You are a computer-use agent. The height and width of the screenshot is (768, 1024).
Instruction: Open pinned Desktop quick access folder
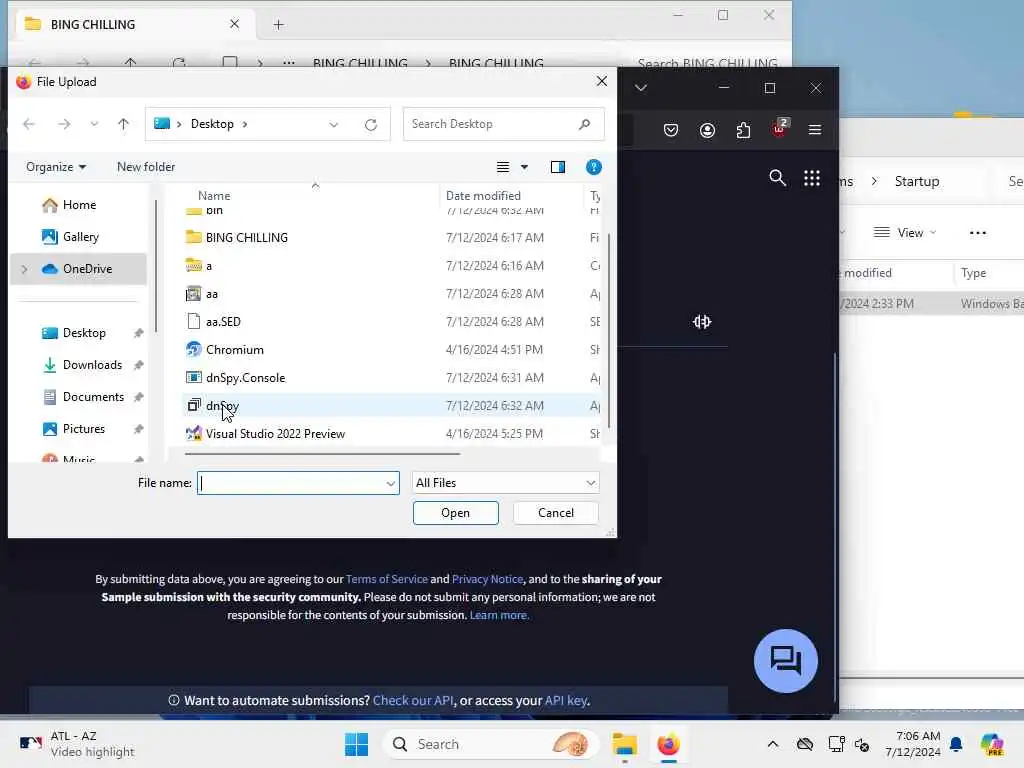point(84,333)
